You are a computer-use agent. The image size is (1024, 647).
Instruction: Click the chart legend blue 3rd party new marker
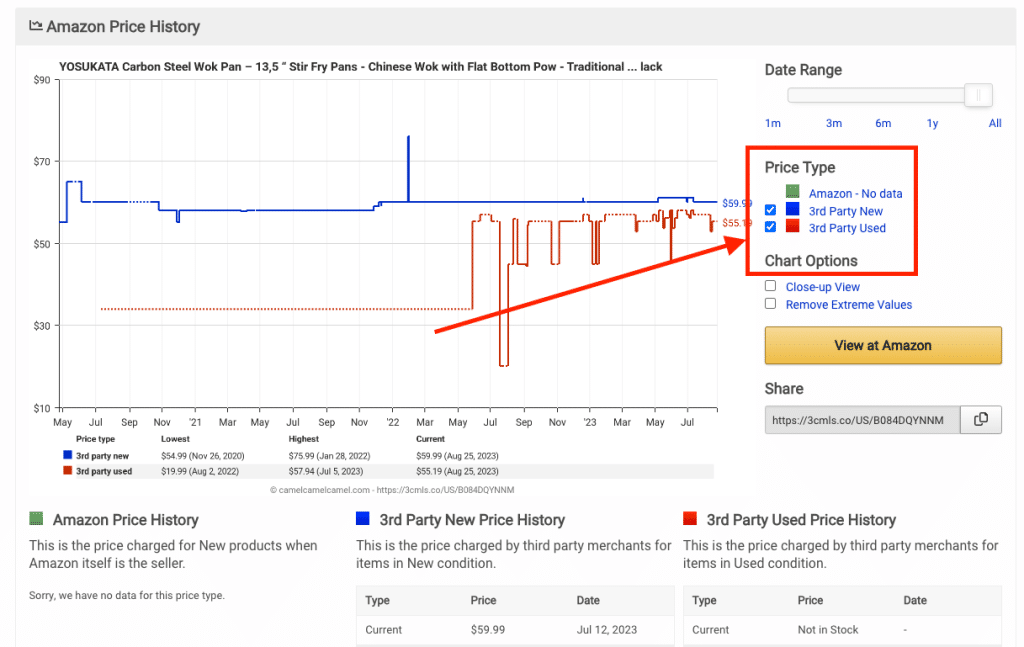[x=67, y=455]
